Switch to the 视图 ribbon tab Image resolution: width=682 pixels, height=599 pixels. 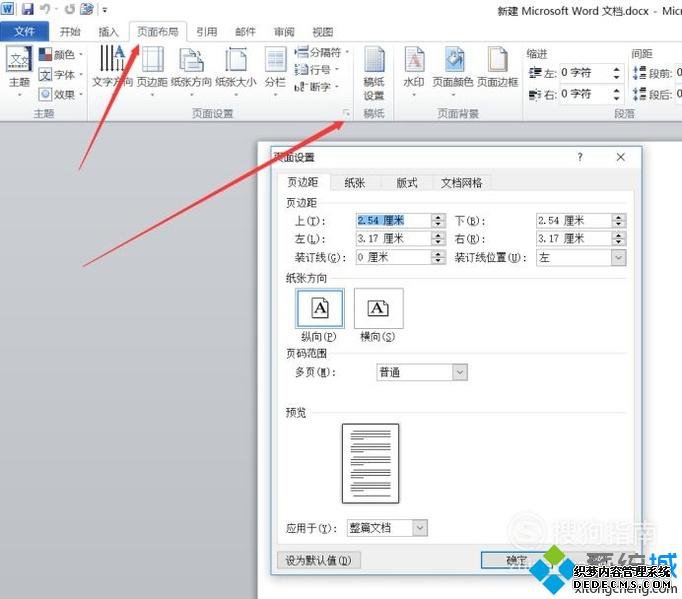coord(323,32)
